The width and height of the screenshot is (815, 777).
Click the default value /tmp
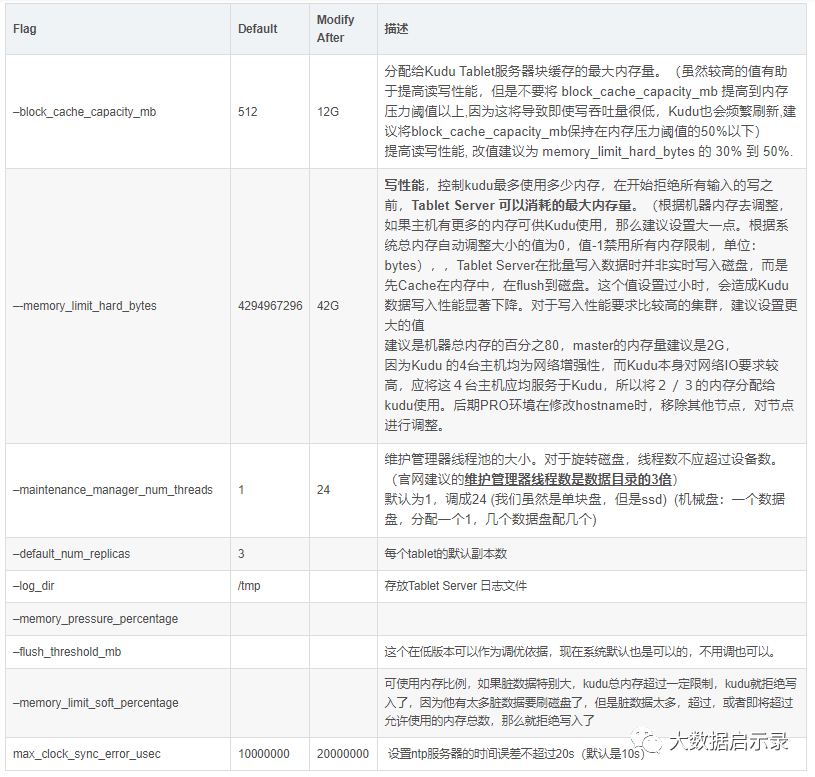[249, 586]
